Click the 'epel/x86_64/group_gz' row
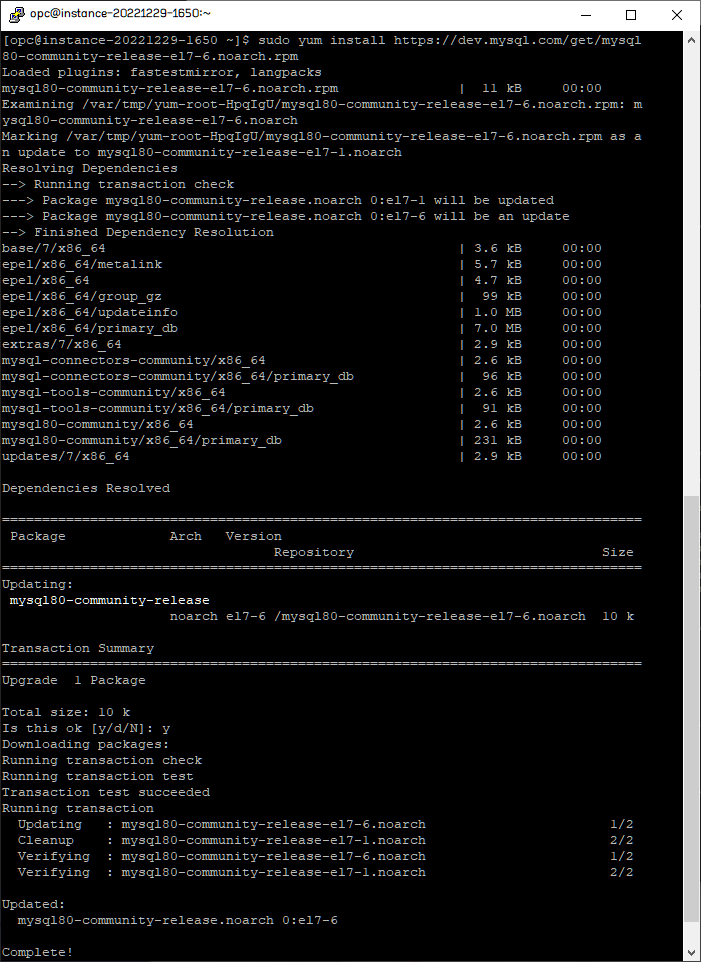The image size is (701, 962). click(x=302, y=296)
